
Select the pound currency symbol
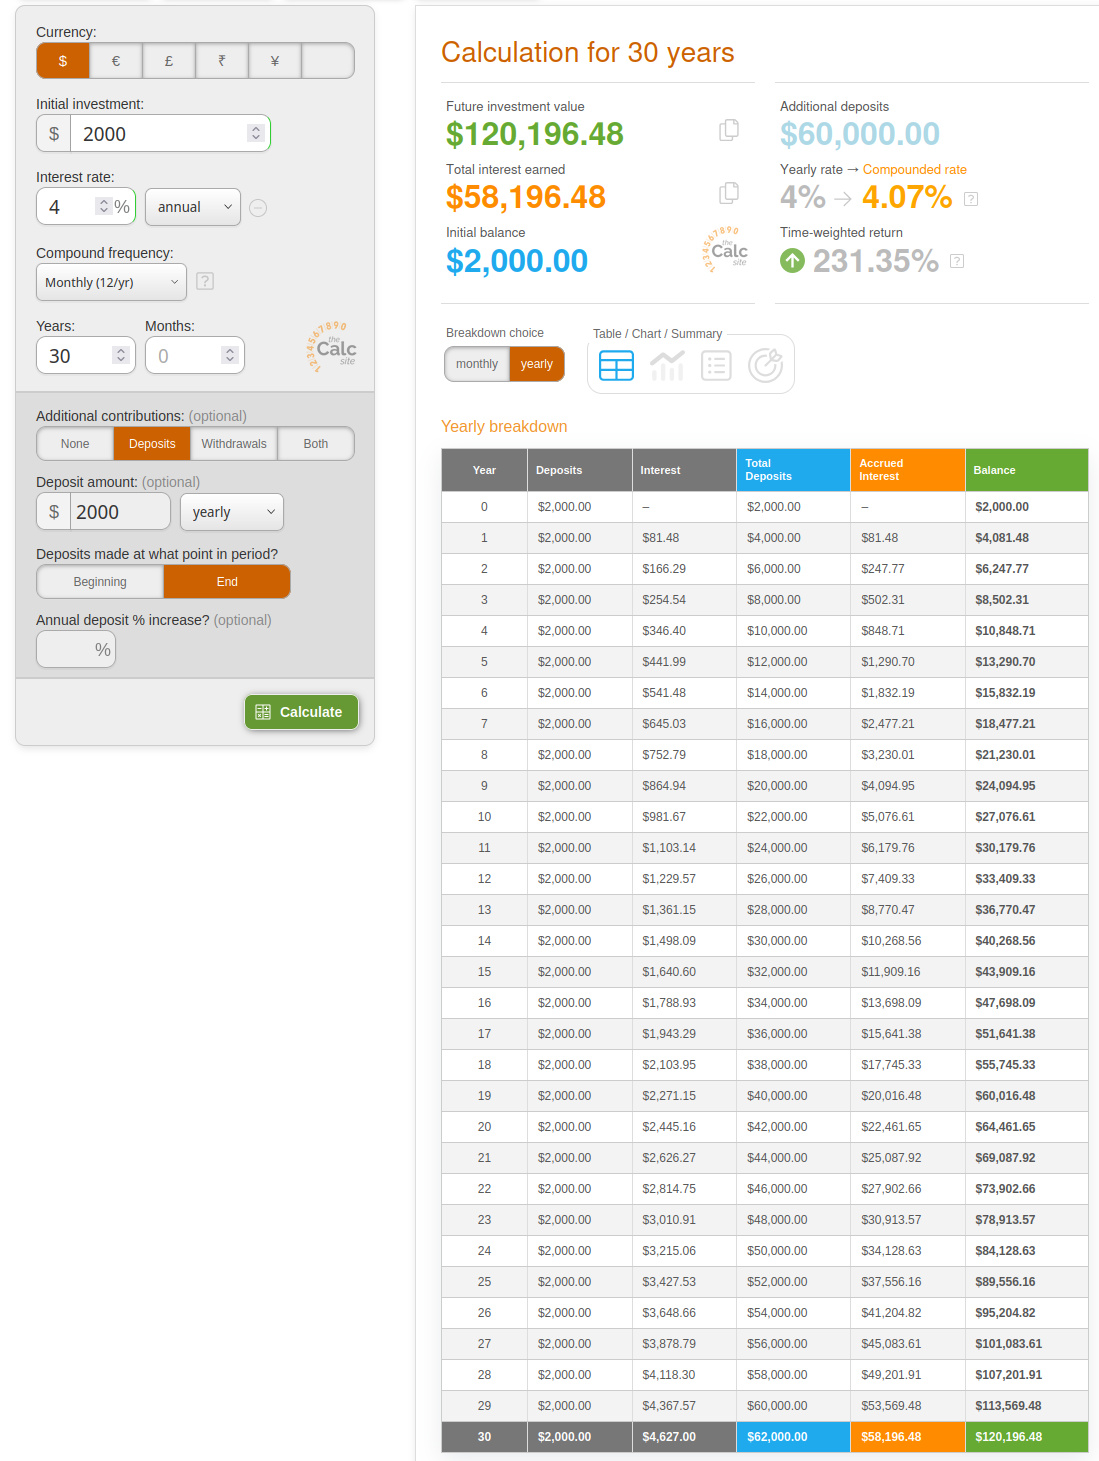point(169,61)
